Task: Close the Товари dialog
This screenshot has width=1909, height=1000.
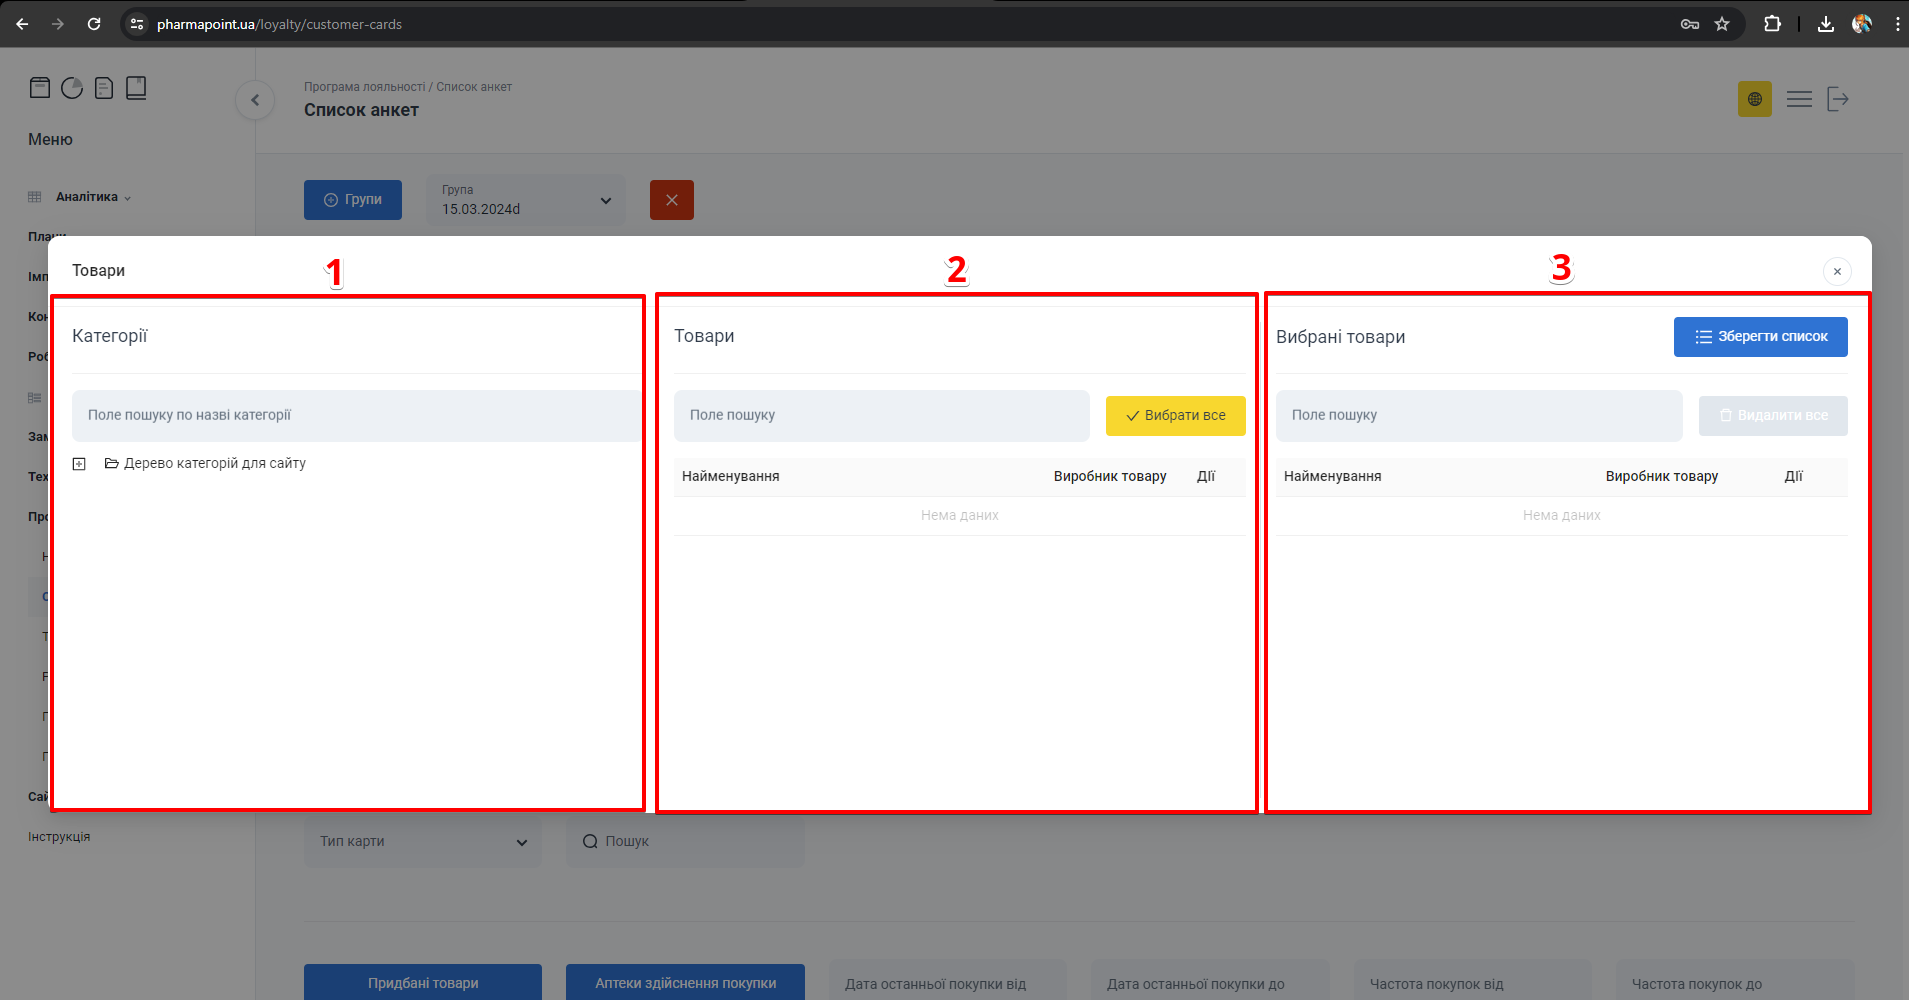Action: [x=1837, y=271]
